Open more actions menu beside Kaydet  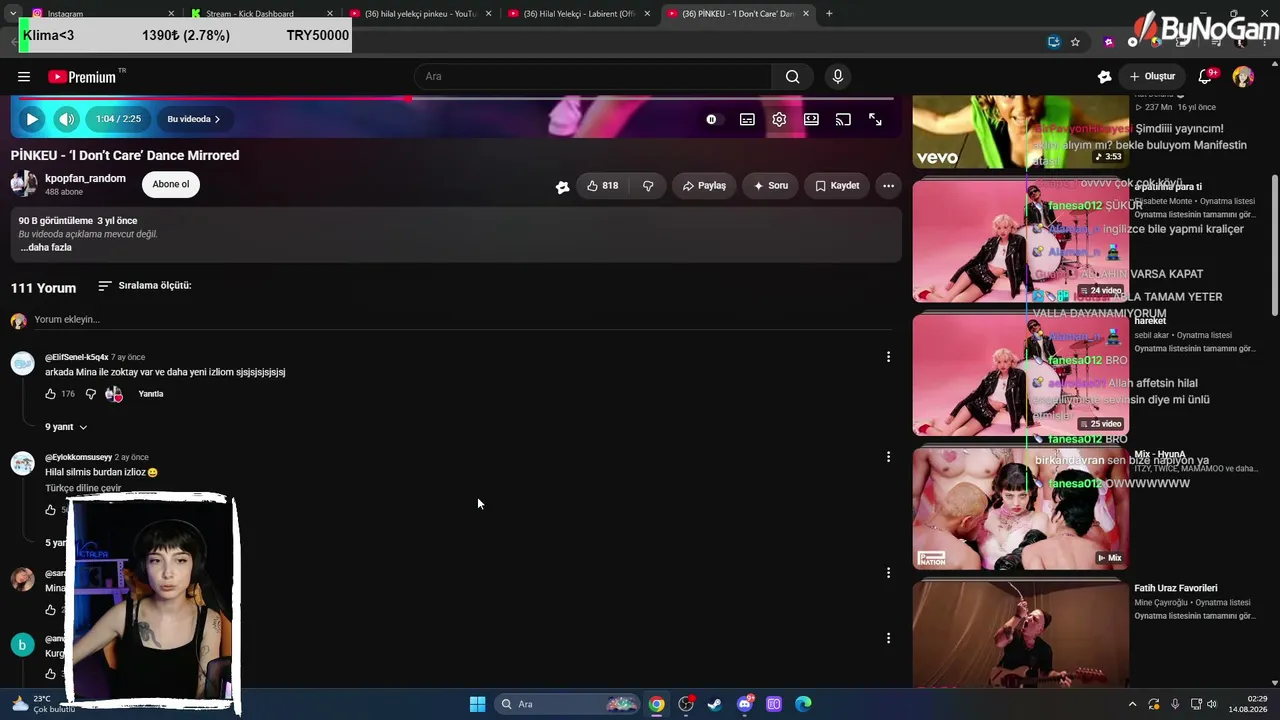click(x=888, y=186)
